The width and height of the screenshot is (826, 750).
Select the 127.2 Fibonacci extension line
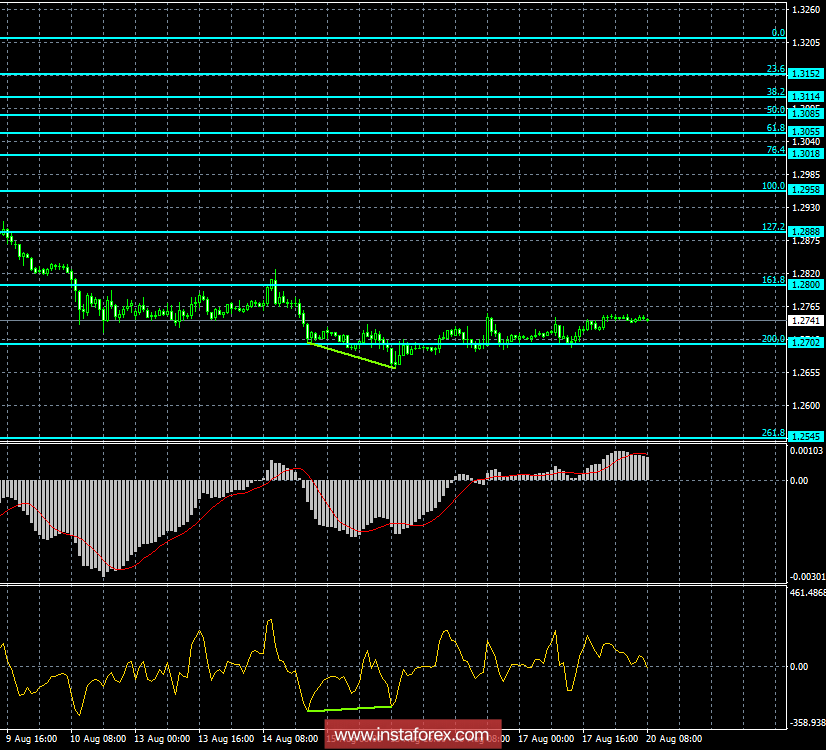click(x=400, y=234)
